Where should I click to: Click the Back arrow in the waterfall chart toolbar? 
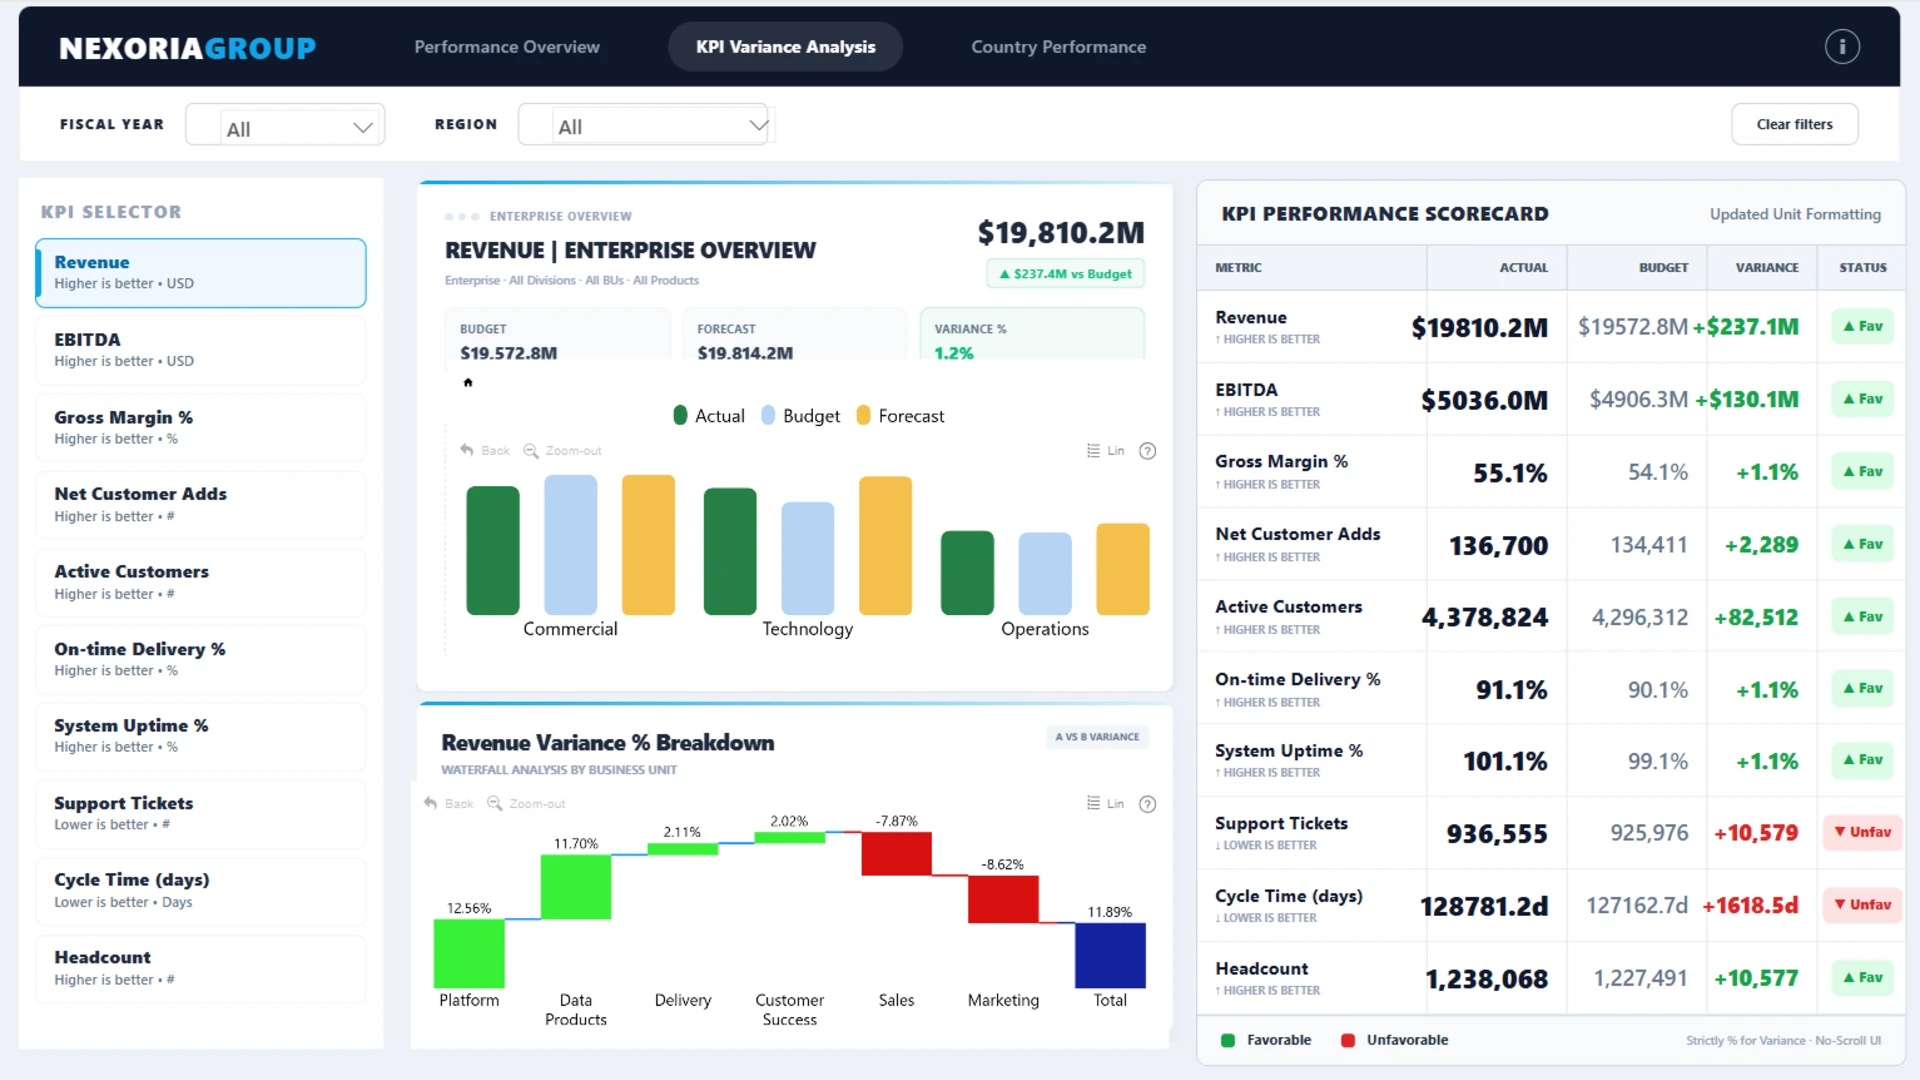[431, 803]
